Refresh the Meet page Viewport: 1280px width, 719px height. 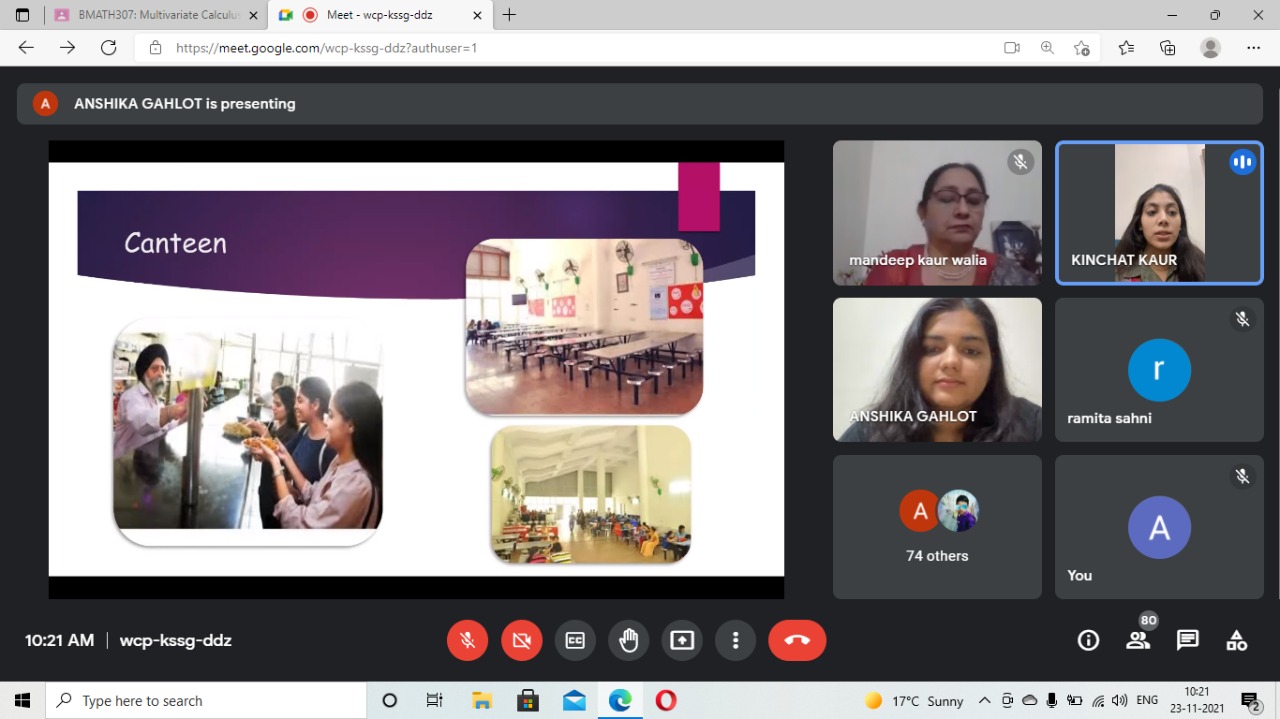tap(108, 48)
